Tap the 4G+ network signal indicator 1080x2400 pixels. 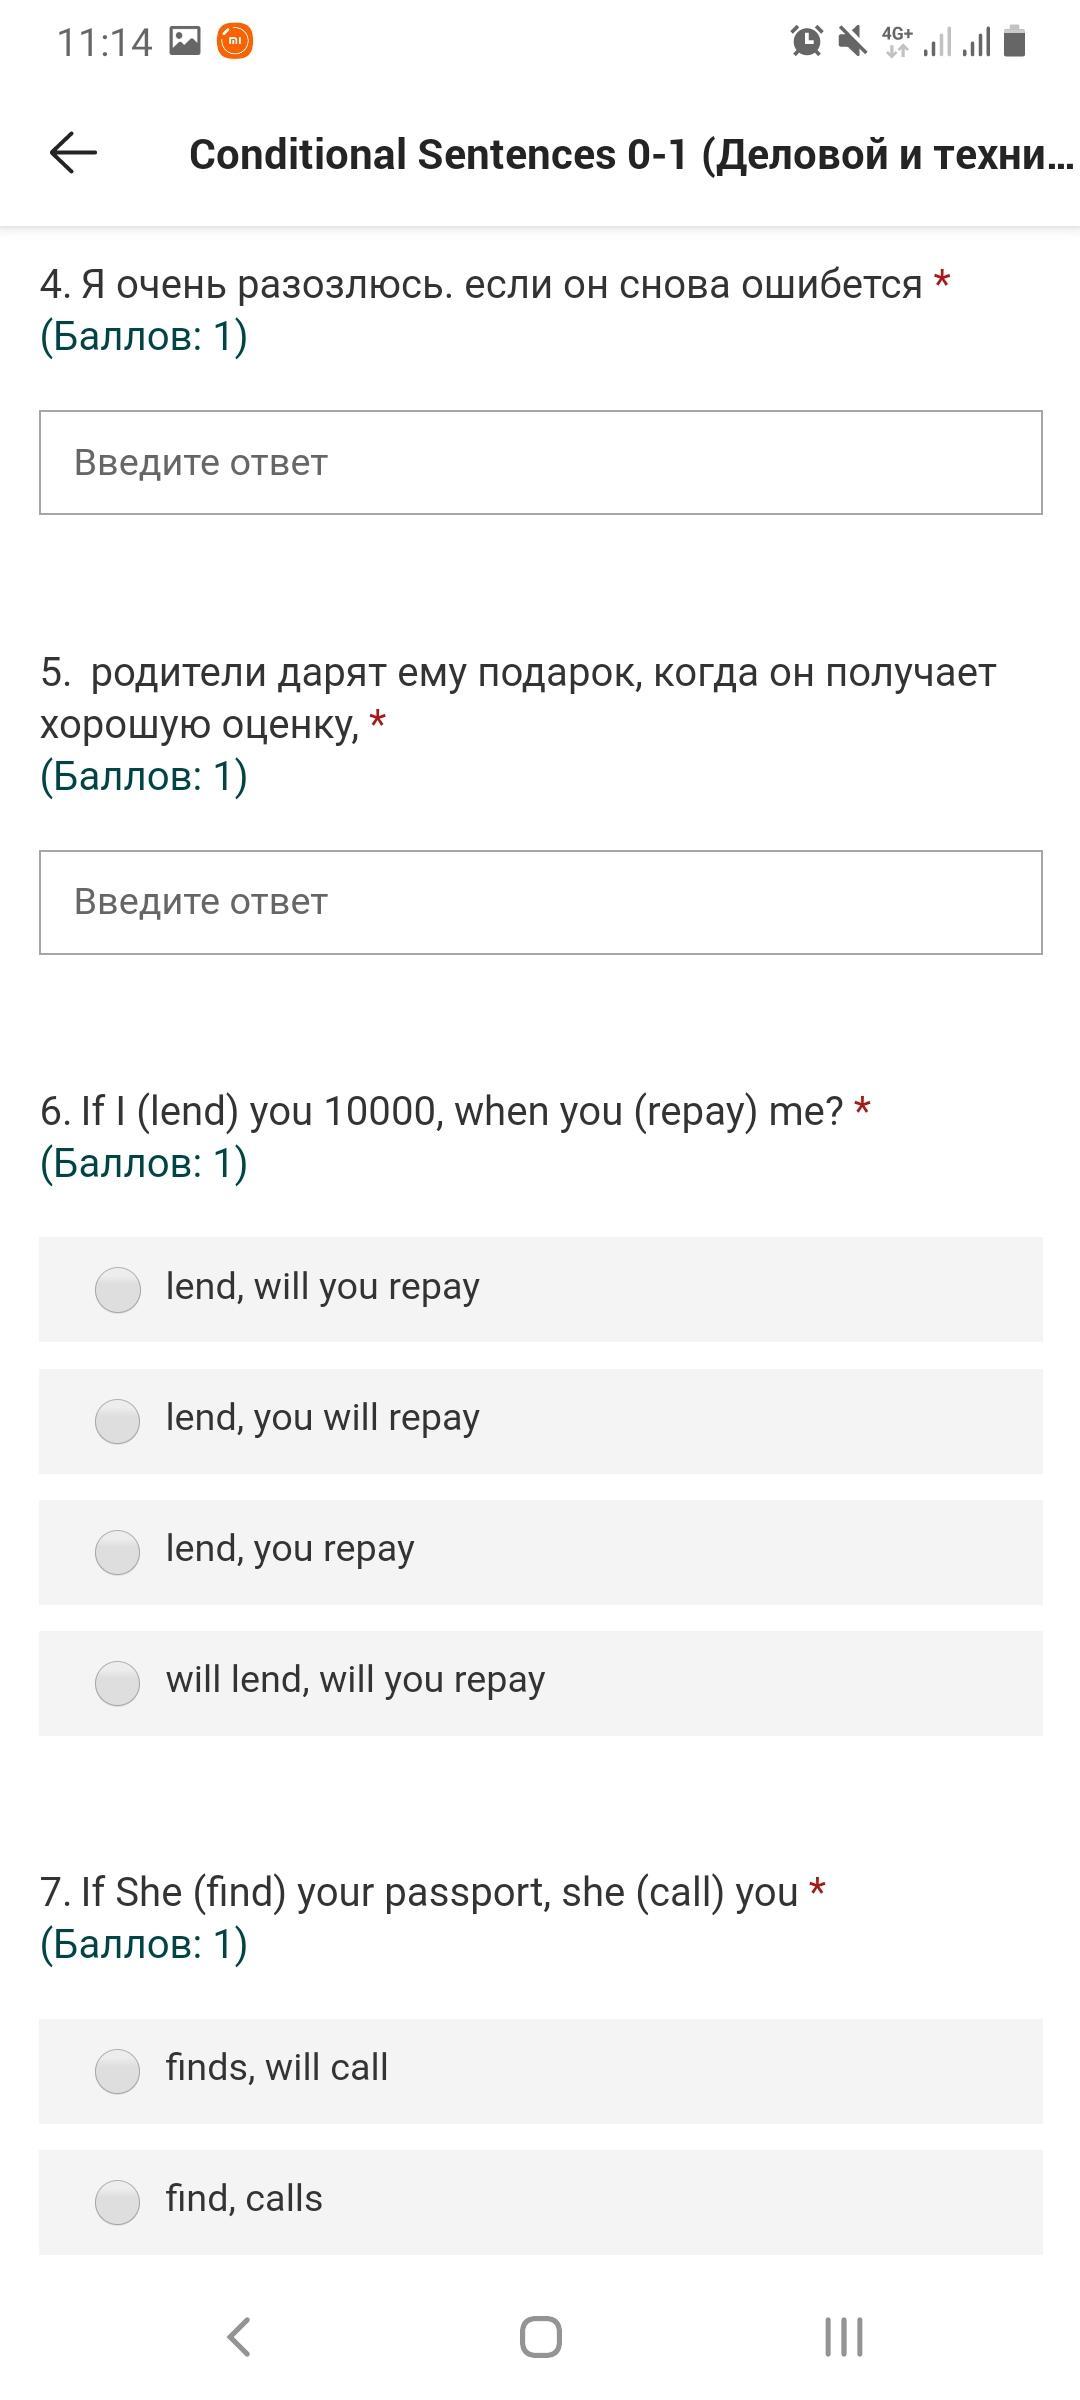[x=897, y=41]
